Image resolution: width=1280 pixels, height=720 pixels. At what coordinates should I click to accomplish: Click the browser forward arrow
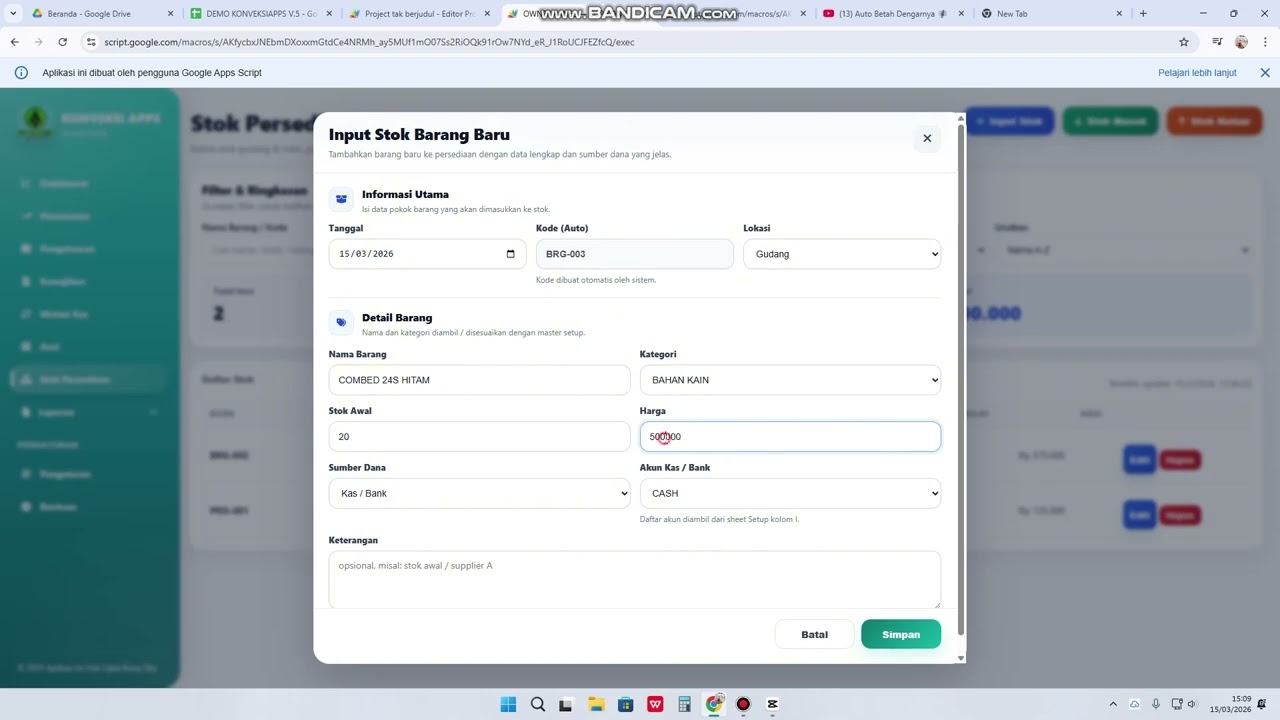point(39,42)
